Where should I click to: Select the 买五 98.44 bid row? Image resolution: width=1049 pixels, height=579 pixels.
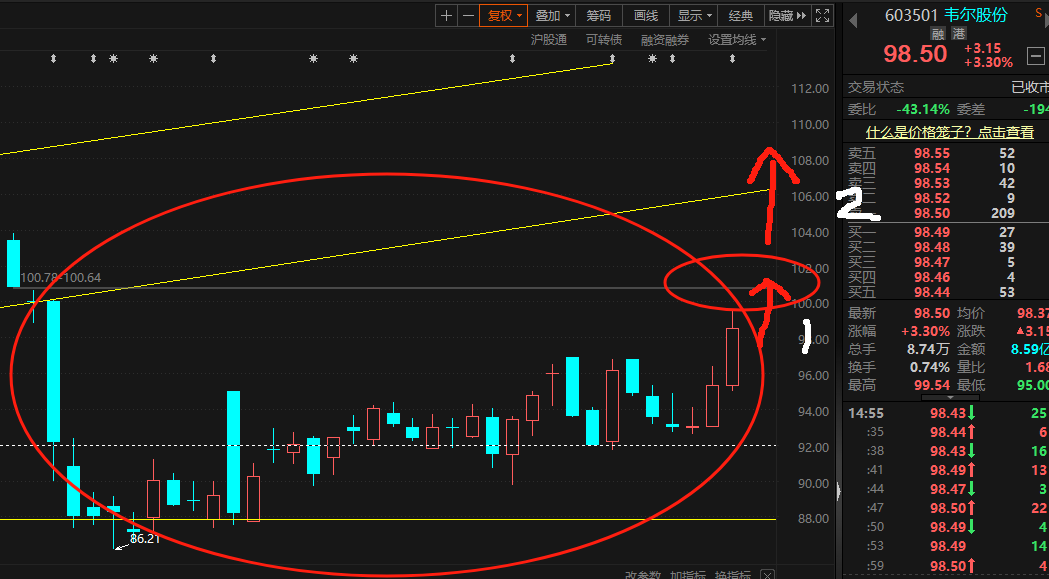[945, 292]
